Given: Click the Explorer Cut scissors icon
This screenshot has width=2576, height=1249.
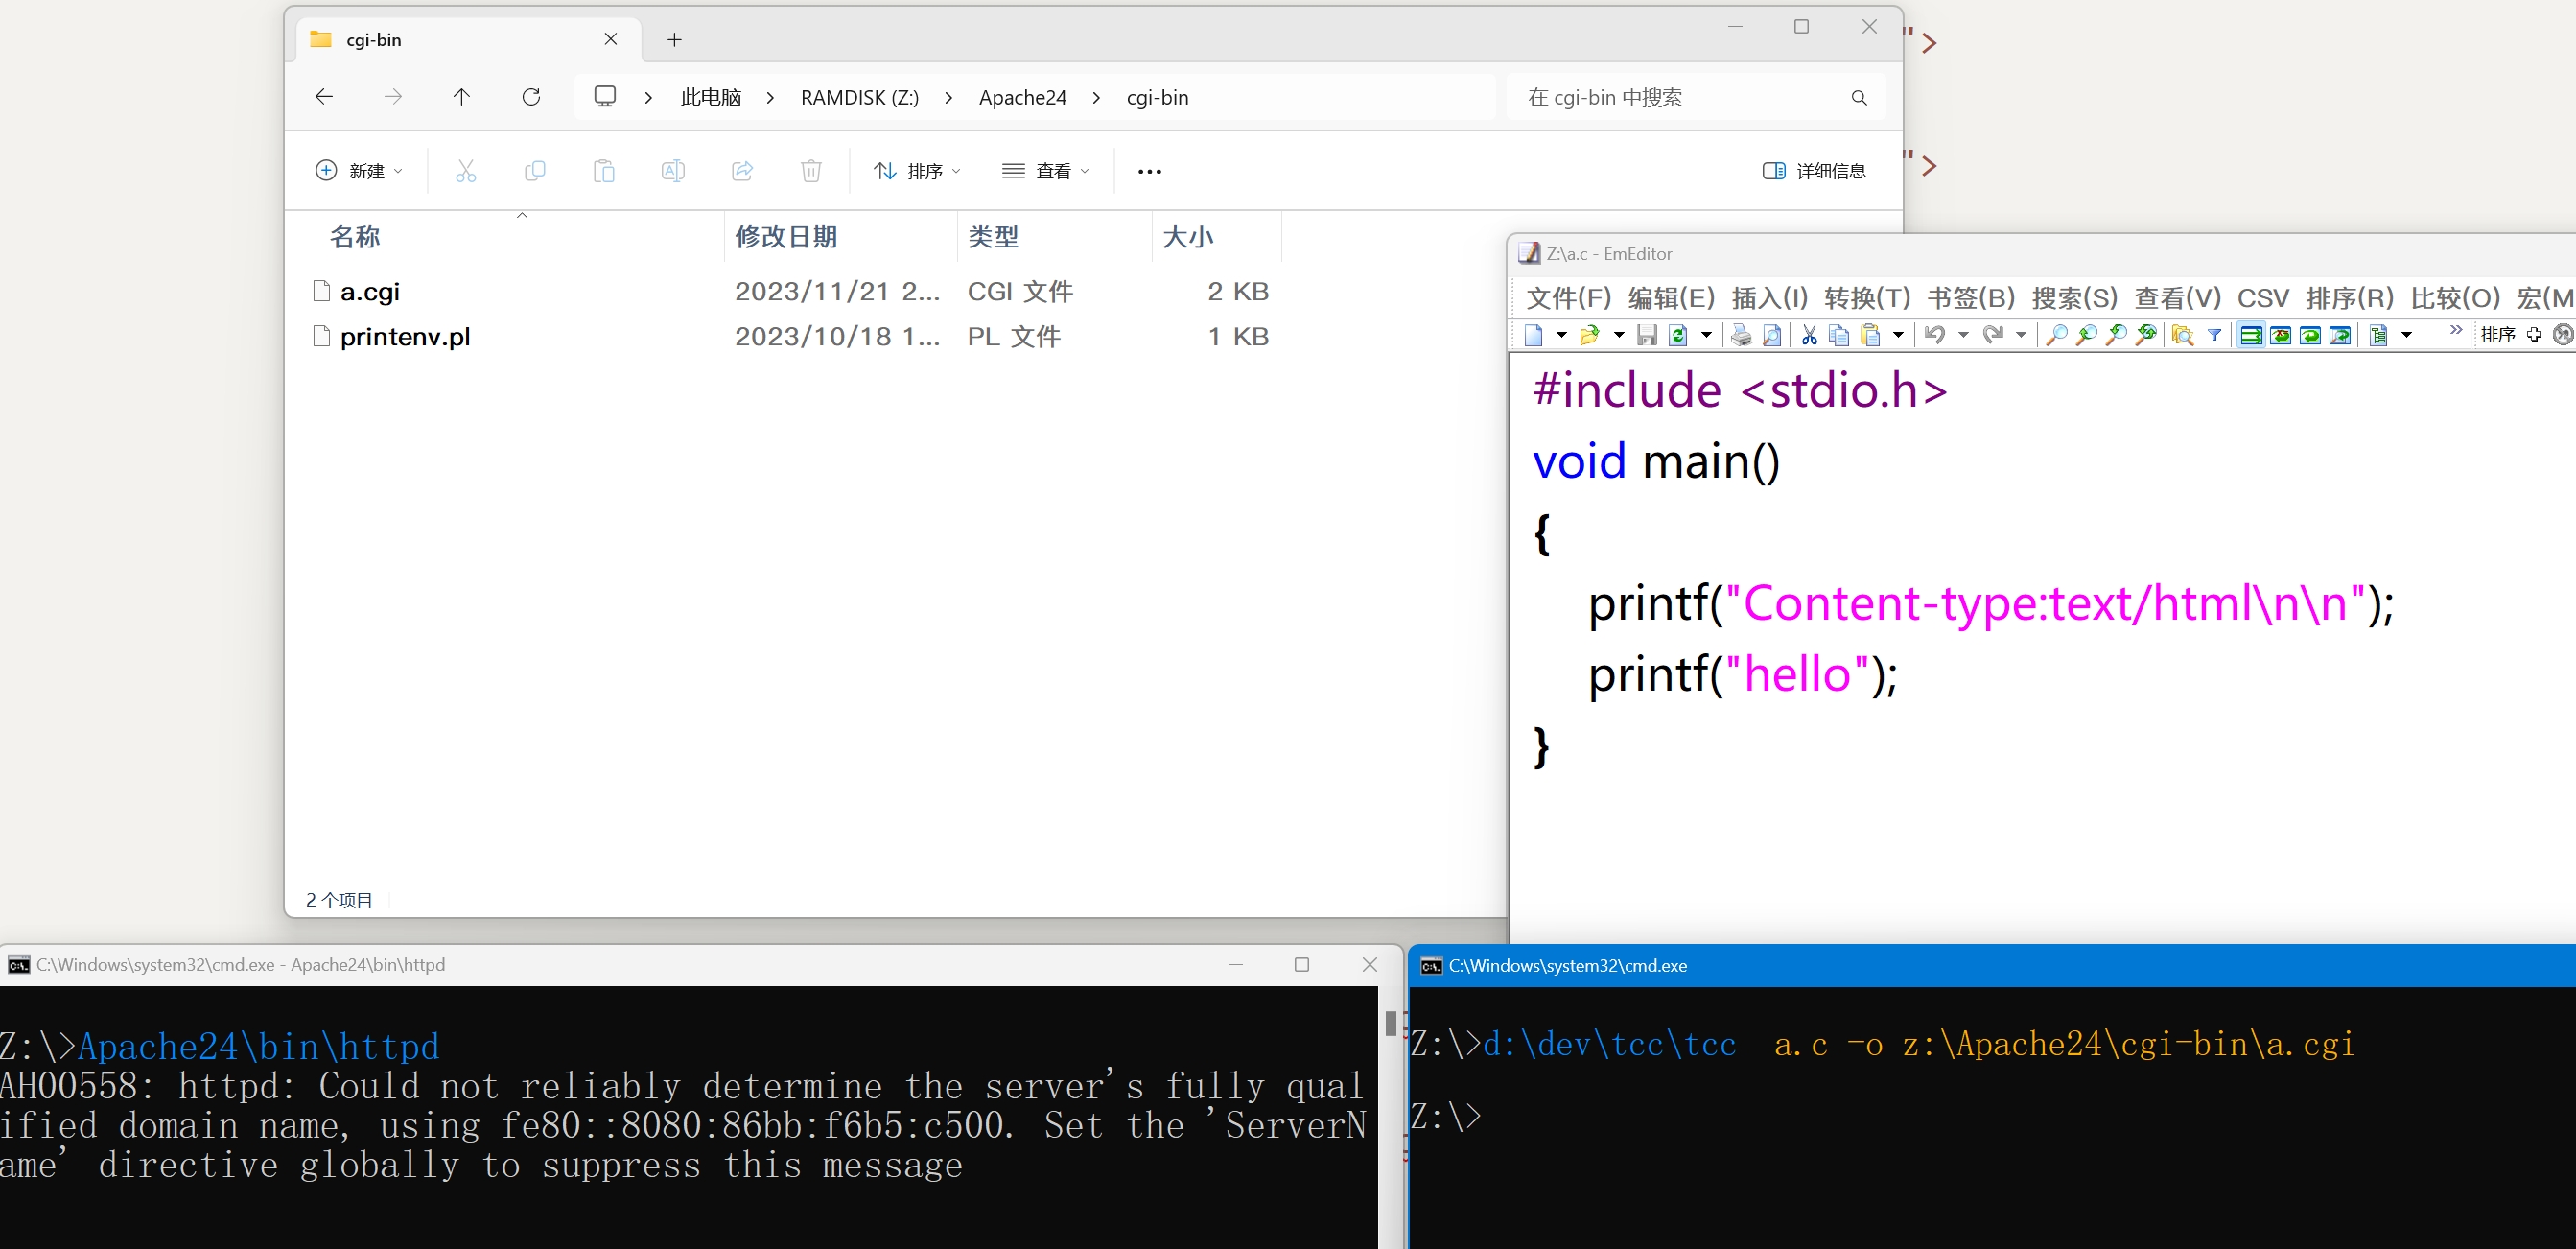Looking at the screenshot, I should [466, 171].
